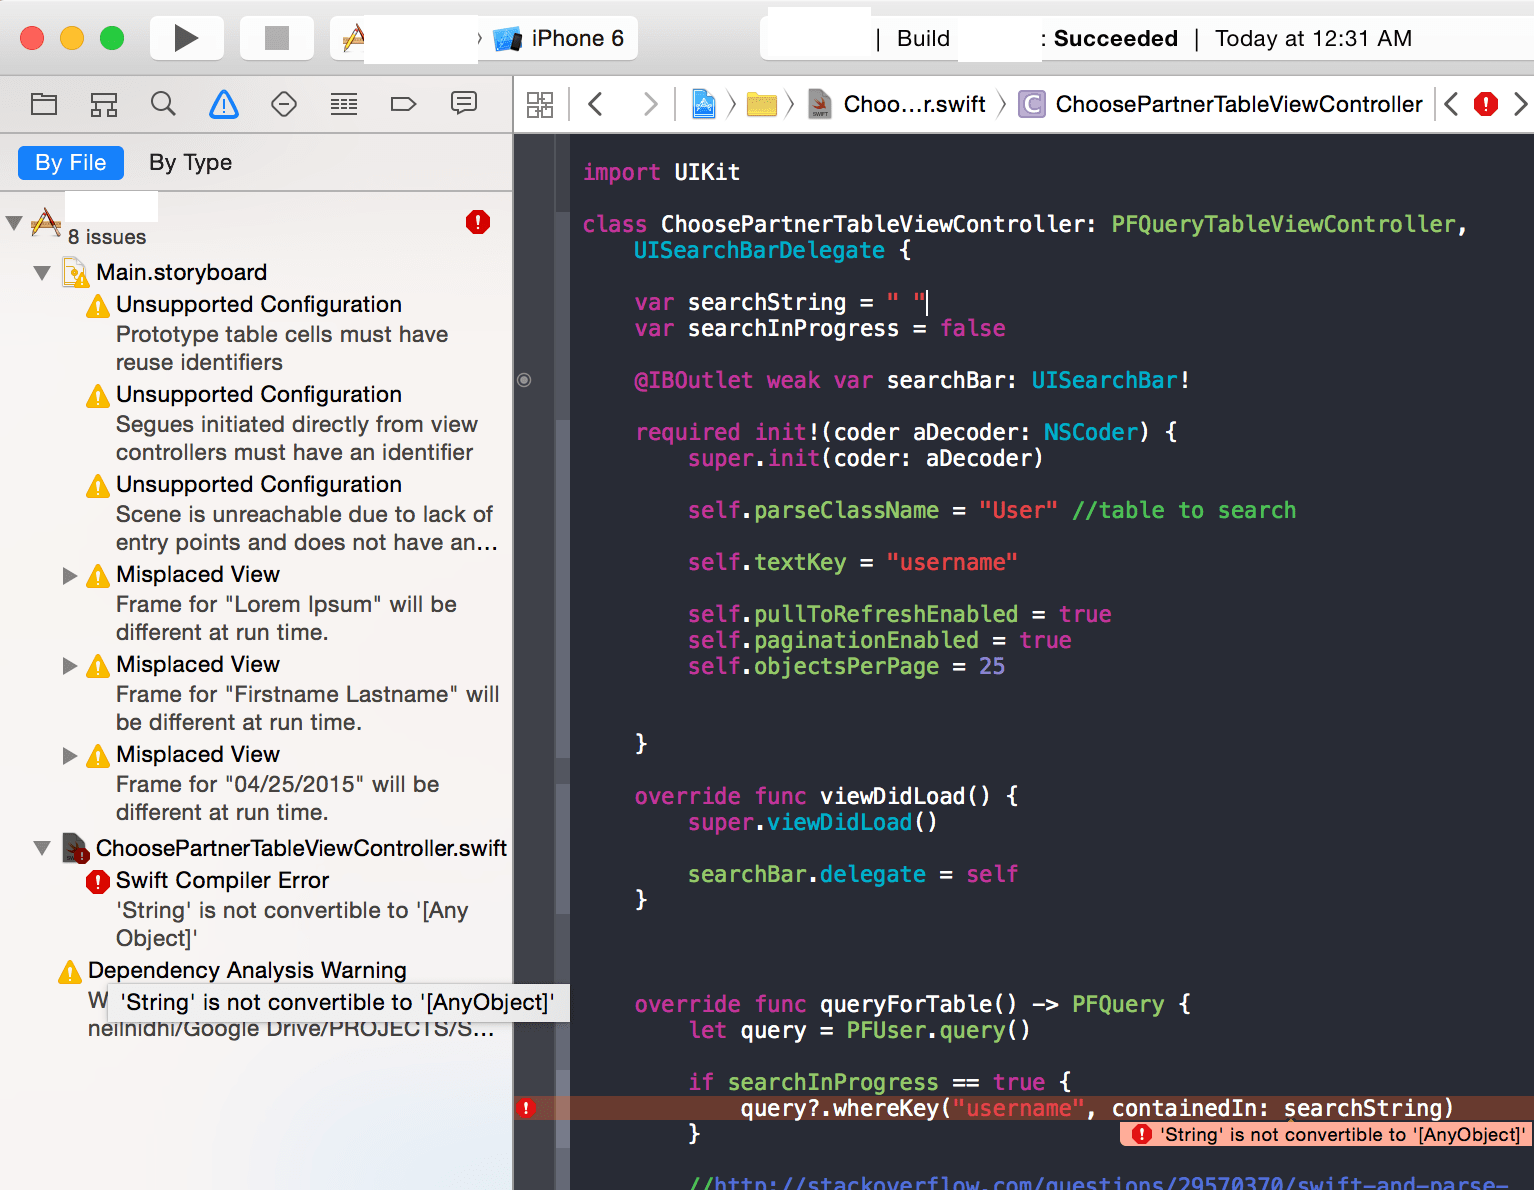Show the Debug navigator
This screenshot has width=1534, height=1190.
pyautogui.click(x=344, y=104)
